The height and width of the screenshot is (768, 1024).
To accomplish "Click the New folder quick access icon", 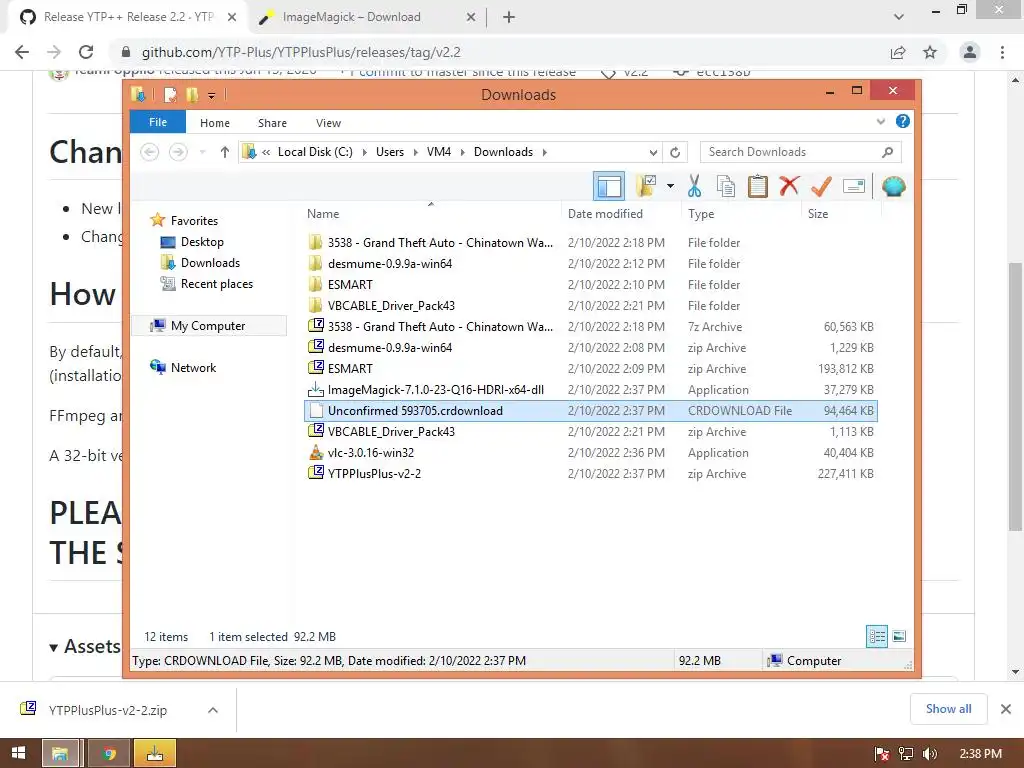I will tap(192, 95).
